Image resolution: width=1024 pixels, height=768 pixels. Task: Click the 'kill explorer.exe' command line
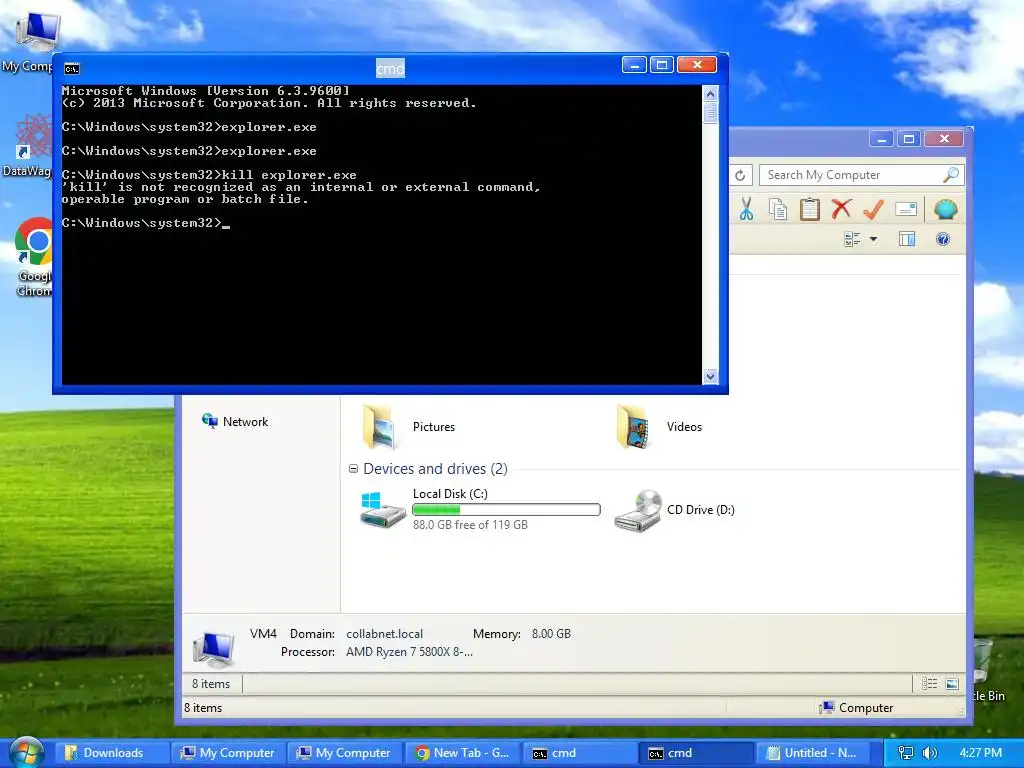pos(209,175)
